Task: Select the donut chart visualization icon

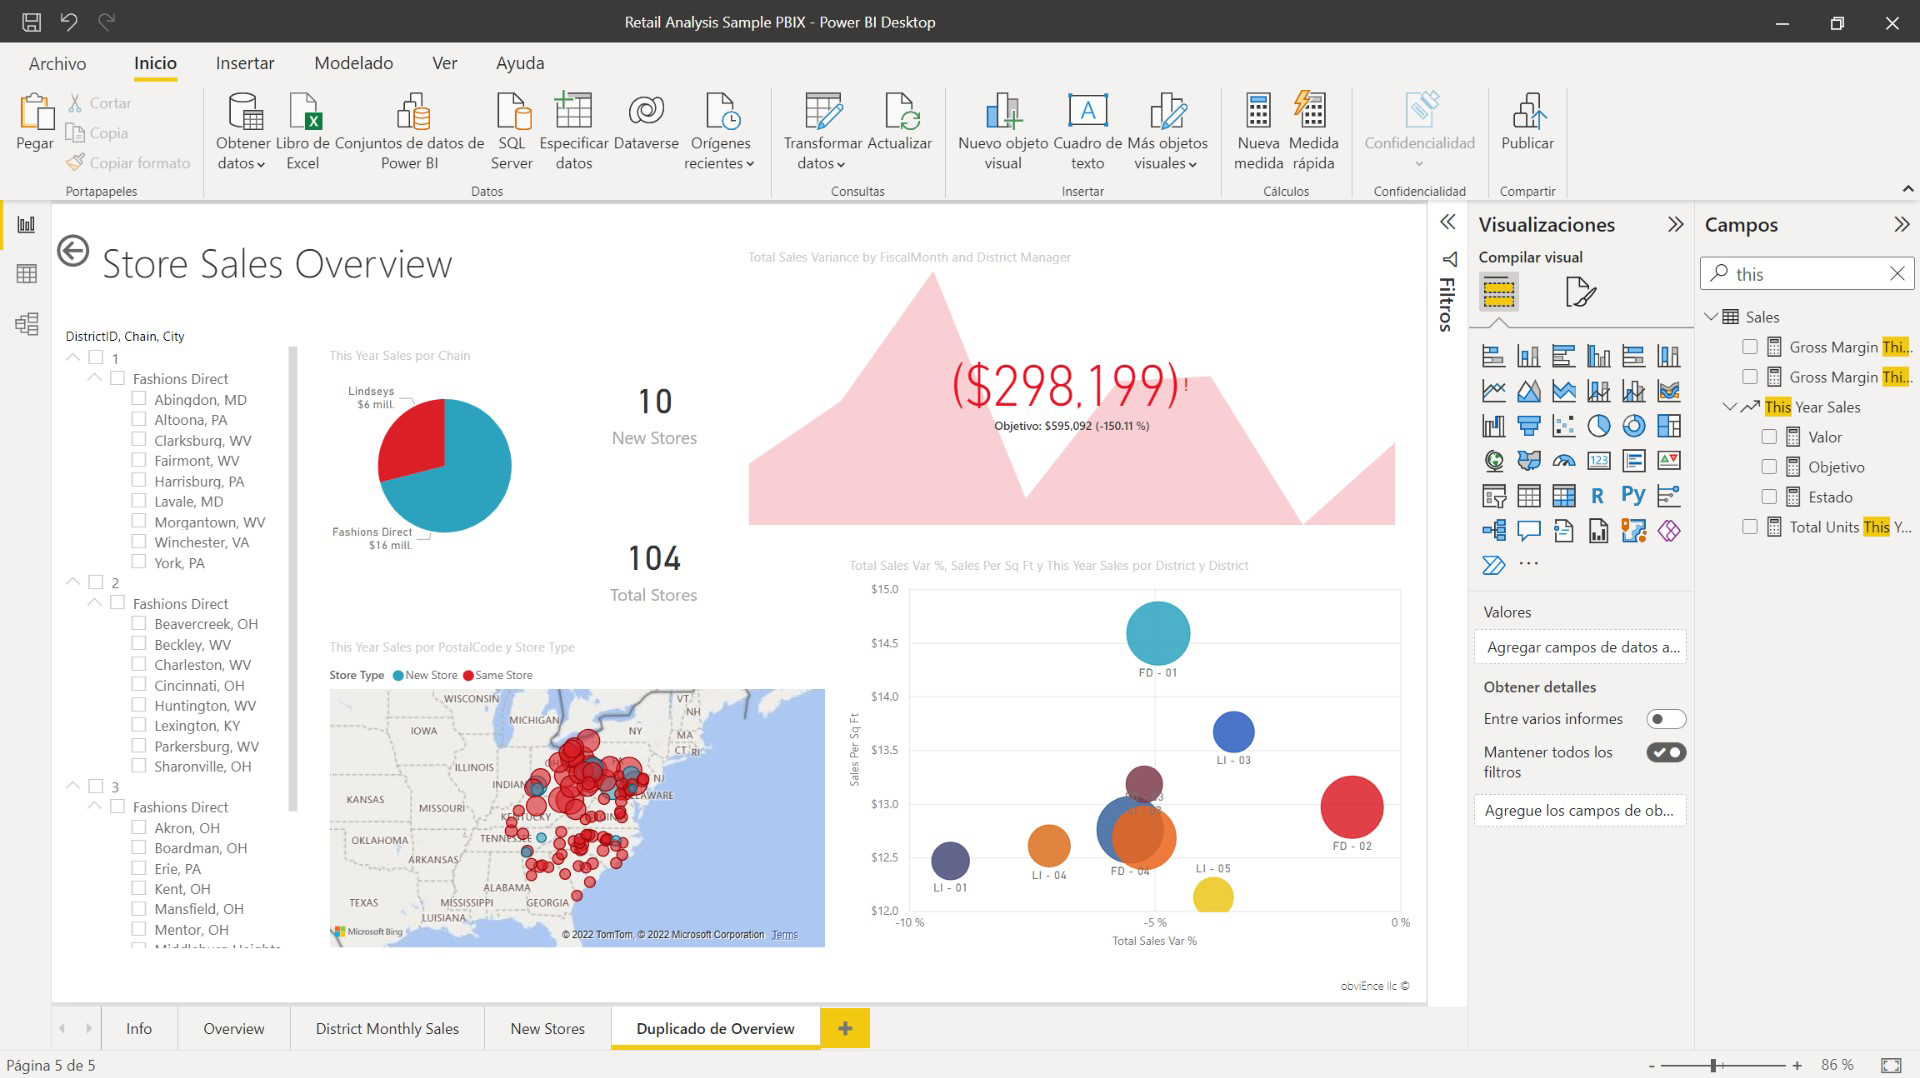Action: (x=1633, y=426)
